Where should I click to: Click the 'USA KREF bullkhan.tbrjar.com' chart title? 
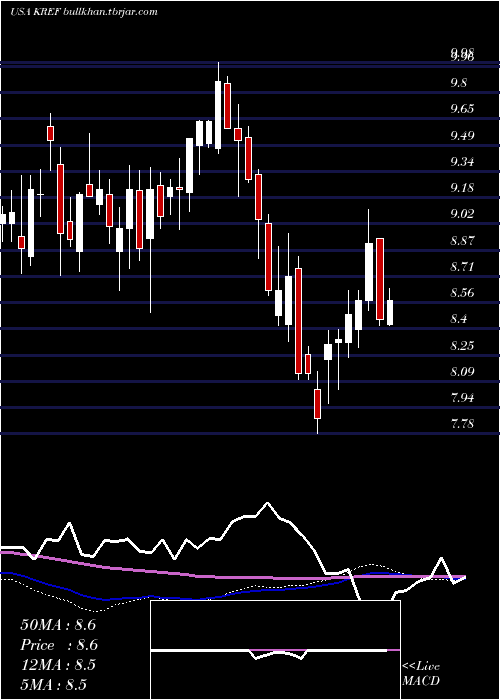coord(84,12)
